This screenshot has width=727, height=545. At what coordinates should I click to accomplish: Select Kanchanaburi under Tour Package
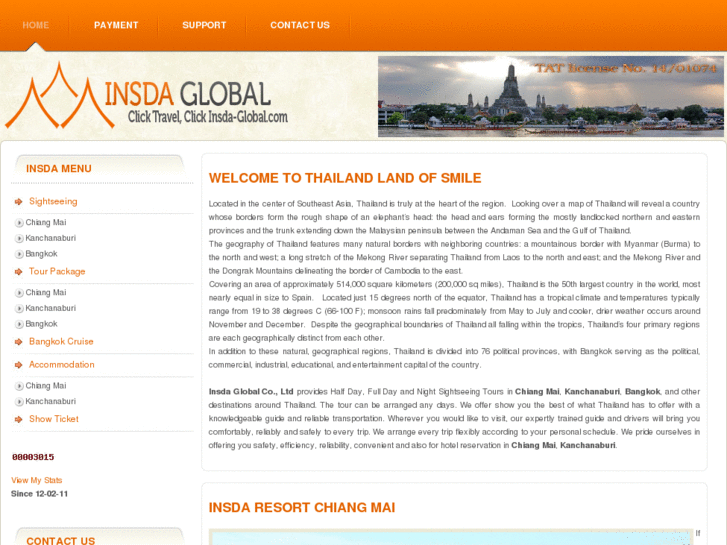pos(51,308)
